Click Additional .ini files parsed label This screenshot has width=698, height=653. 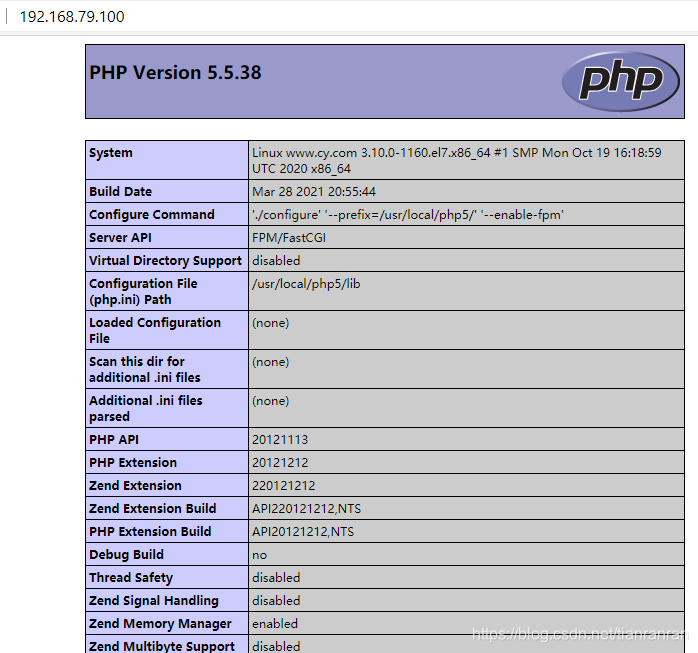coord(146,409)
